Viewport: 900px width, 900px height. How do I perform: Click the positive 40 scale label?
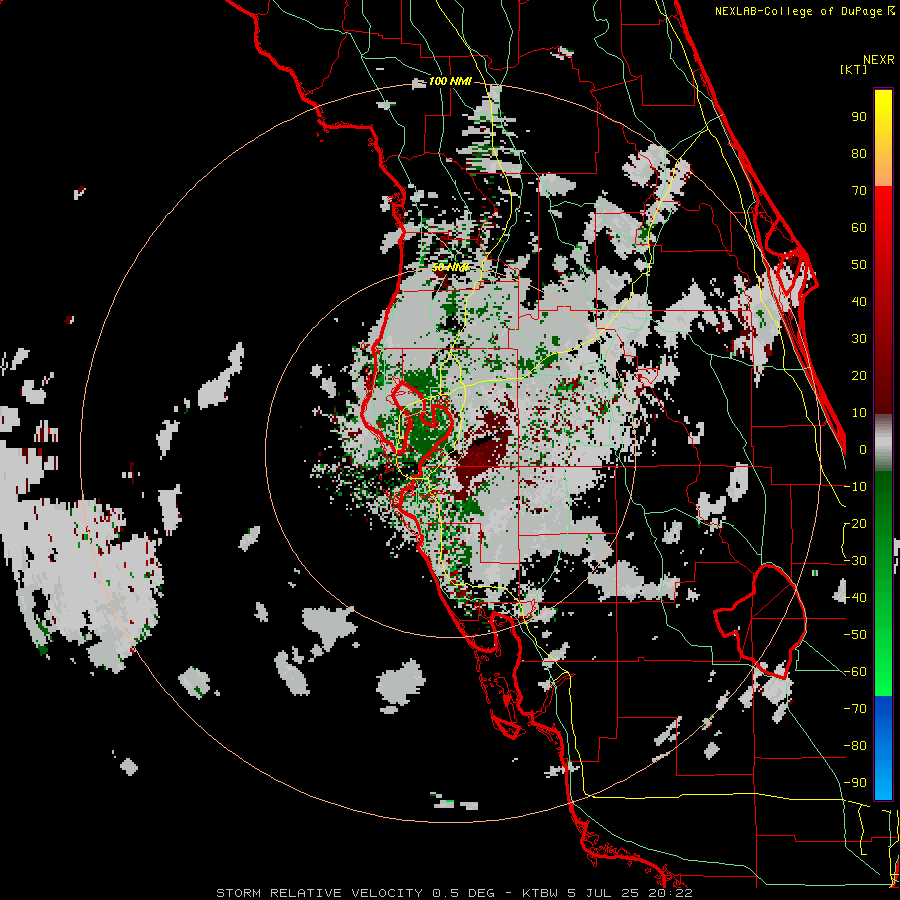coord(859,301)
